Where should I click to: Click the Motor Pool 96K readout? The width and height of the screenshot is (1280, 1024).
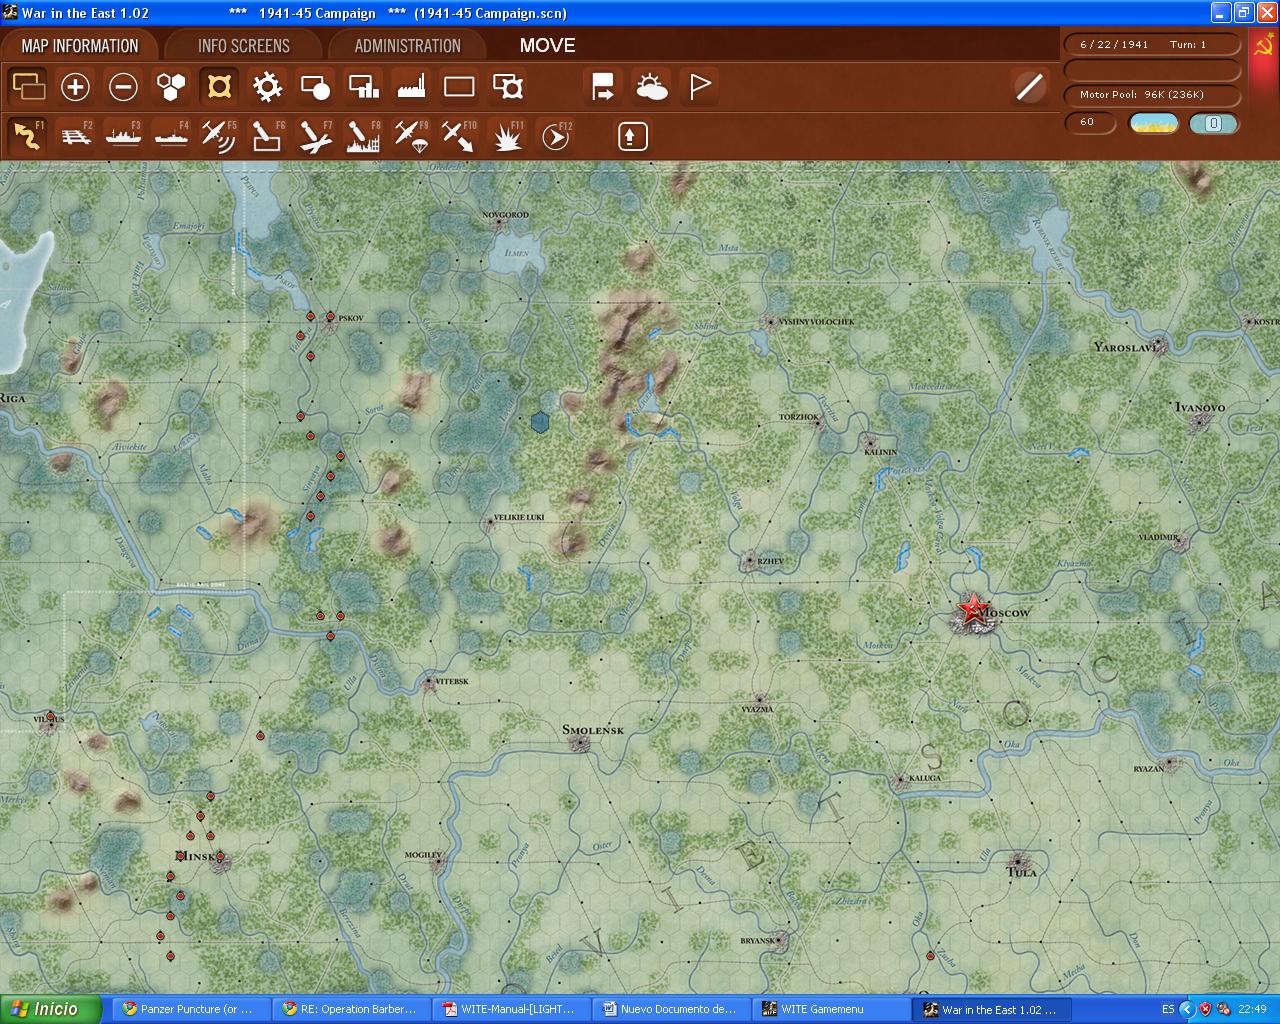(x=1151, y=95)
